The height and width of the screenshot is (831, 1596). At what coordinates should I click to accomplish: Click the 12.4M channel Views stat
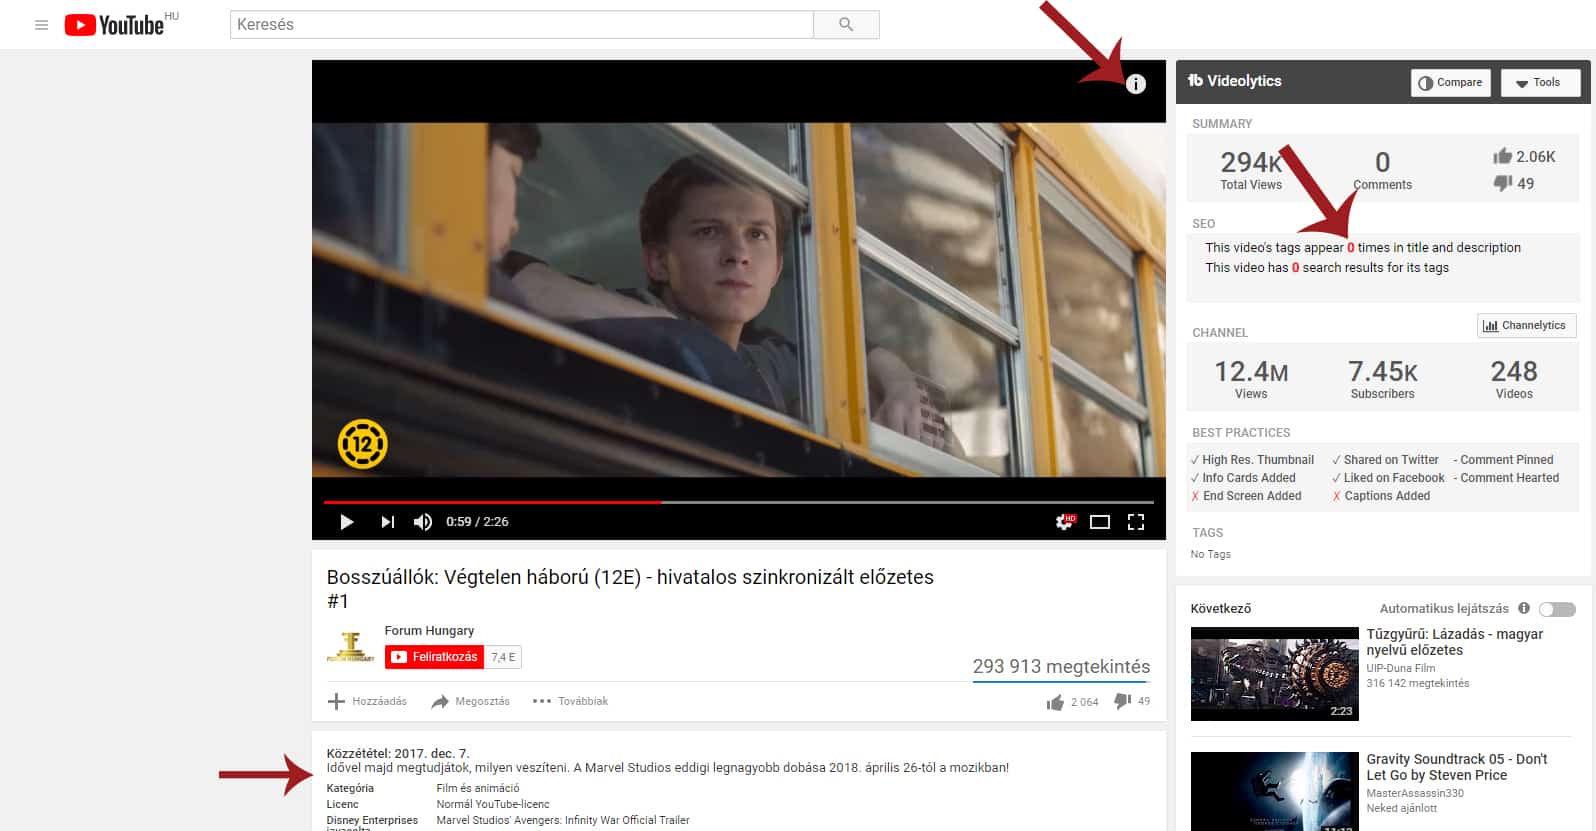click(x=1251, y=379)
